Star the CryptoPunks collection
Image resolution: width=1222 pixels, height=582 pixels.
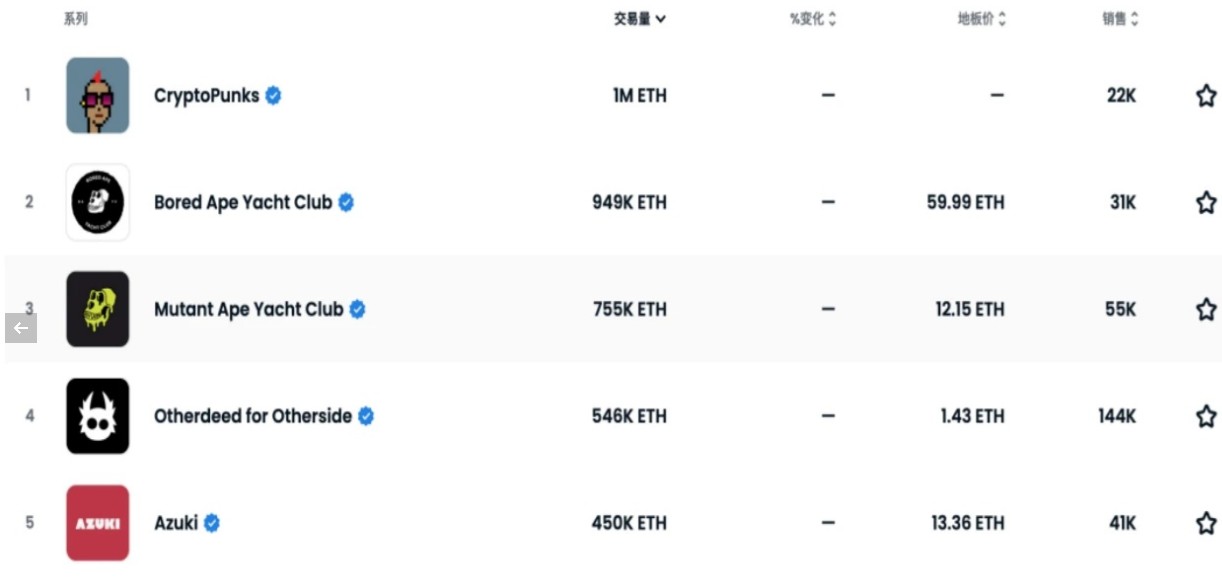[1206, 96]
